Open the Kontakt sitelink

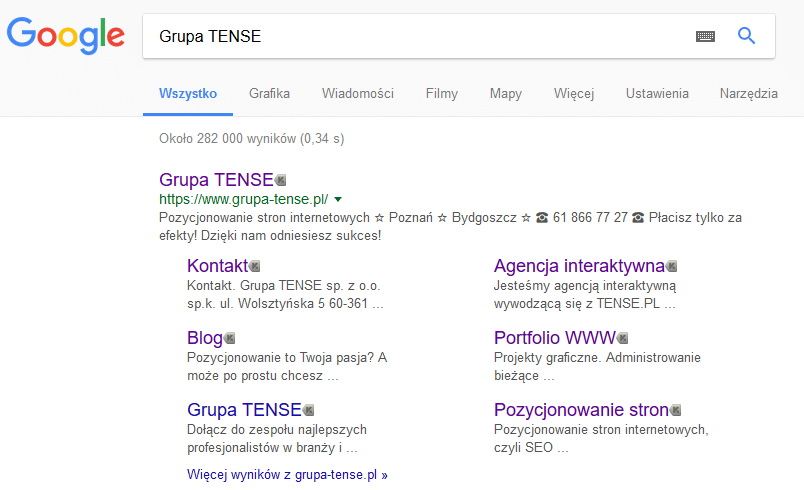click(x=217, y=266)
